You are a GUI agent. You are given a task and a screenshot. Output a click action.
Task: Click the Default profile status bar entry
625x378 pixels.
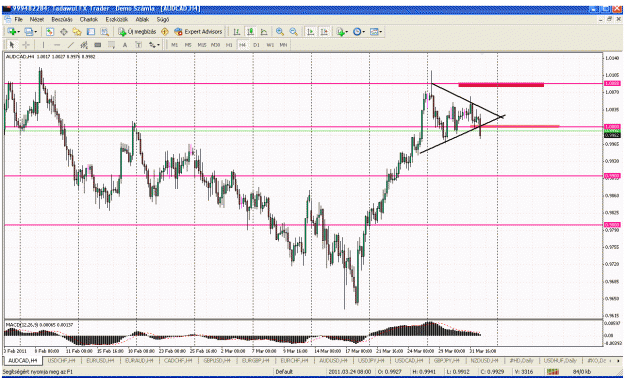tap(284, 372)
